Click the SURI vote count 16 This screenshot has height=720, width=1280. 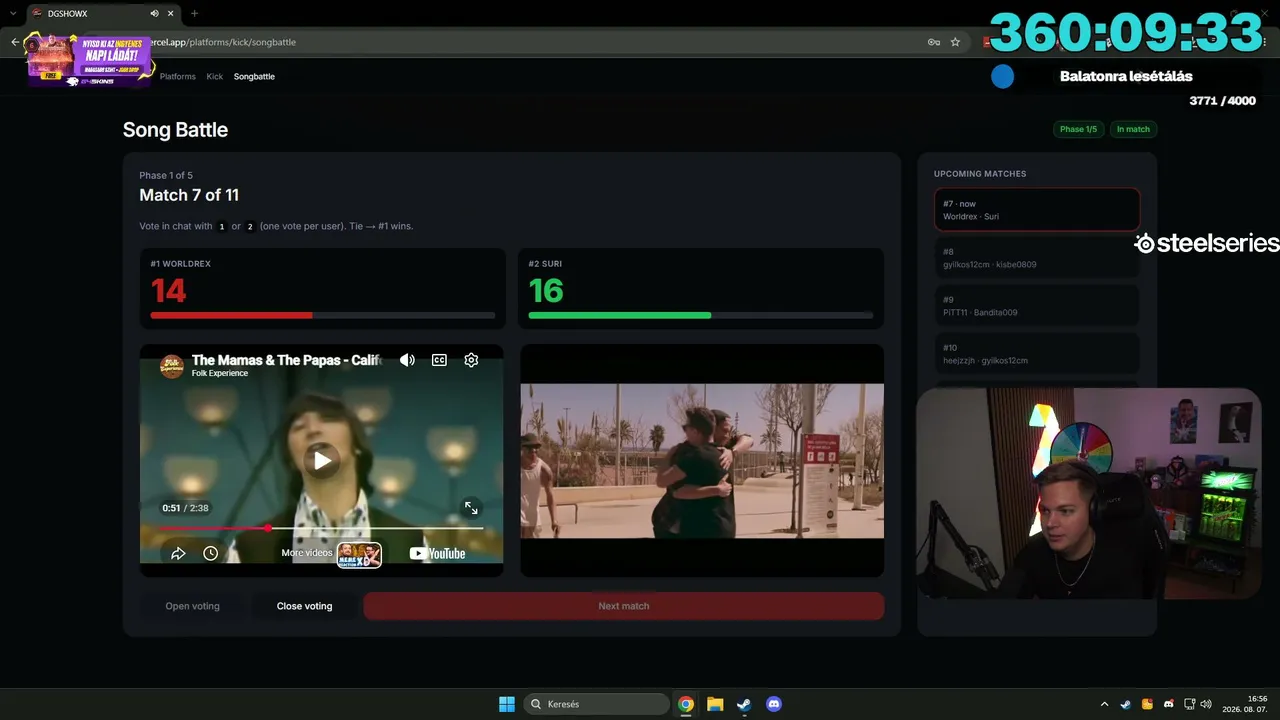click(x=546, y=291)
